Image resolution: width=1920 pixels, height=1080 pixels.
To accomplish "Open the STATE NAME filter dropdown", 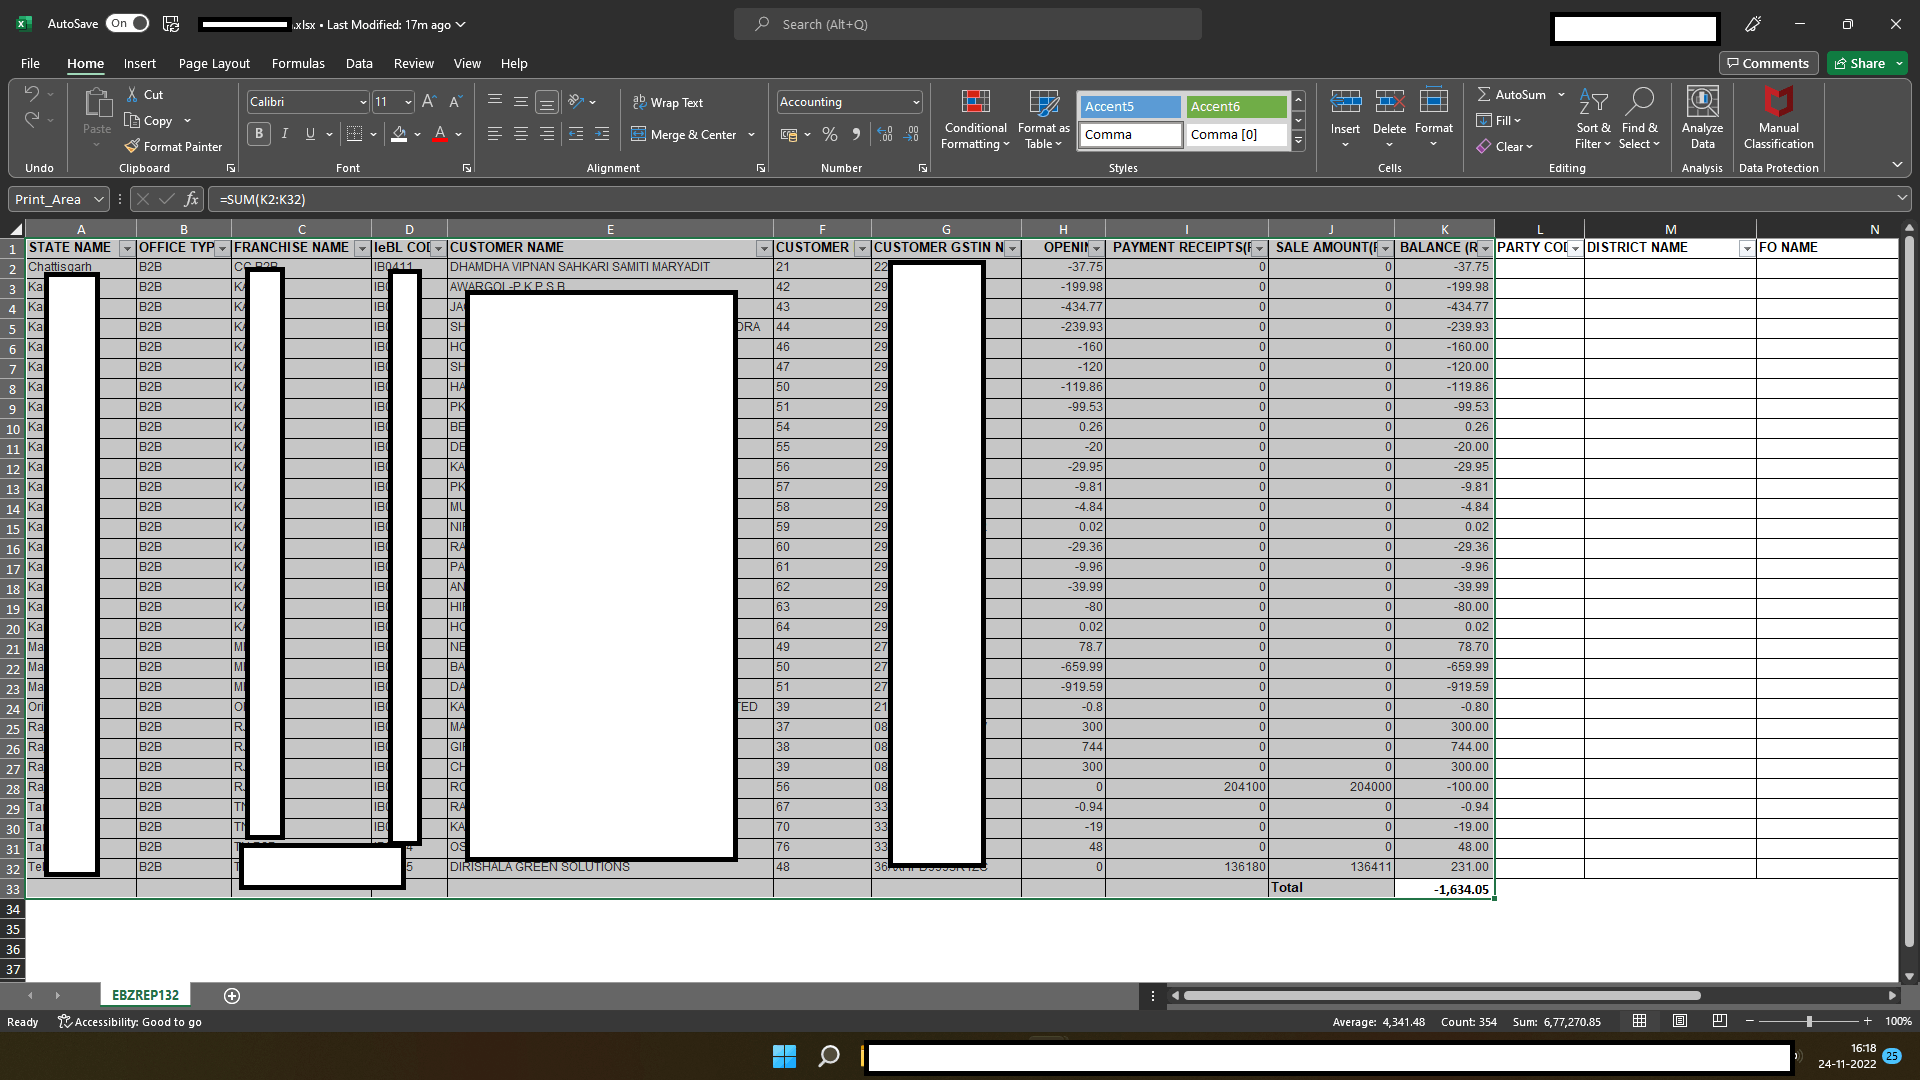I will (126, 248).
